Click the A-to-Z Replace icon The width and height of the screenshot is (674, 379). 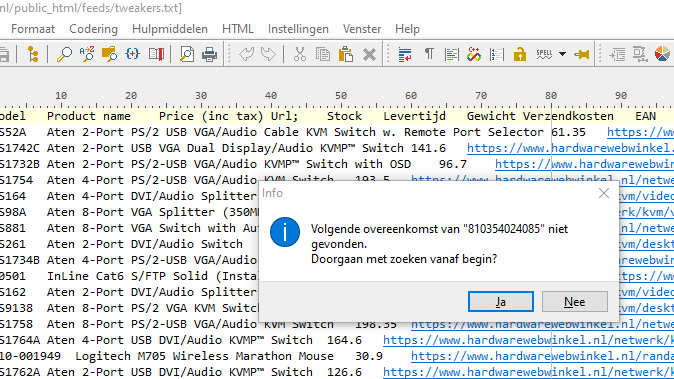click(x=87, y=55)
